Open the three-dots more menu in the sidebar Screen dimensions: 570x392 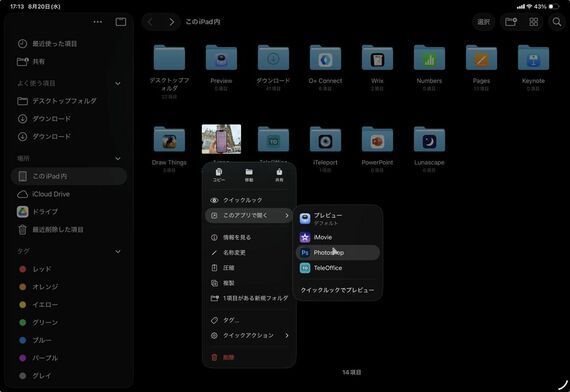point(97,22)
